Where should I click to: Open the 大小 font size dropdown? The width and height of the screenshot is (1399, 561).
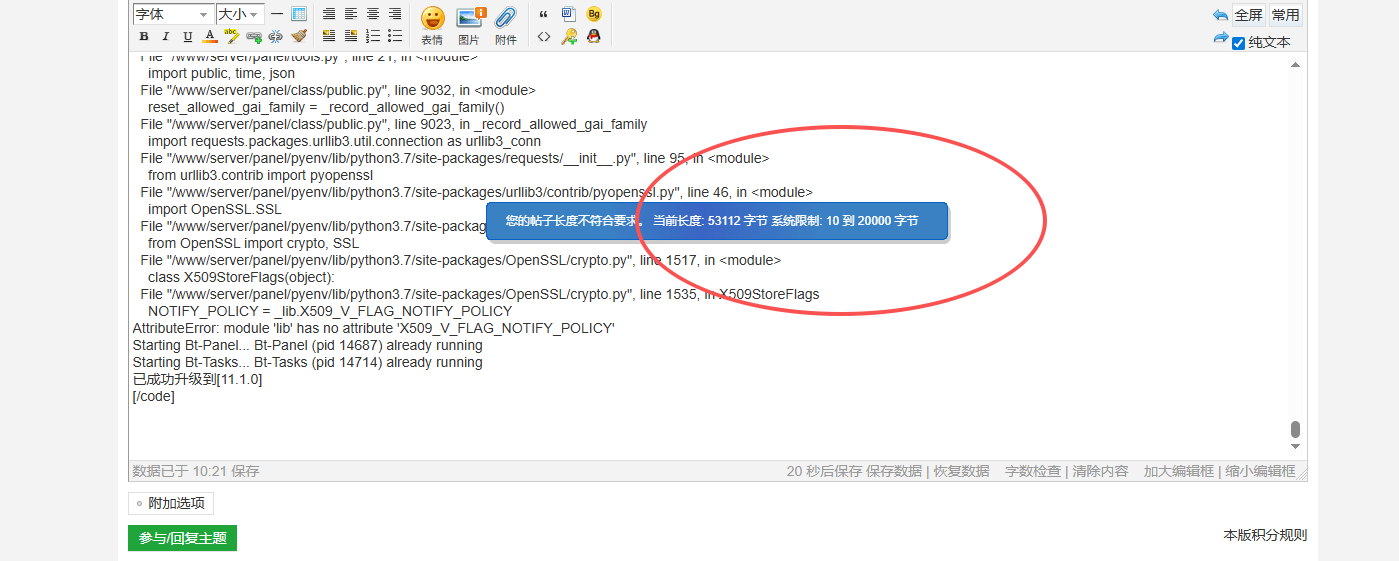240,14
